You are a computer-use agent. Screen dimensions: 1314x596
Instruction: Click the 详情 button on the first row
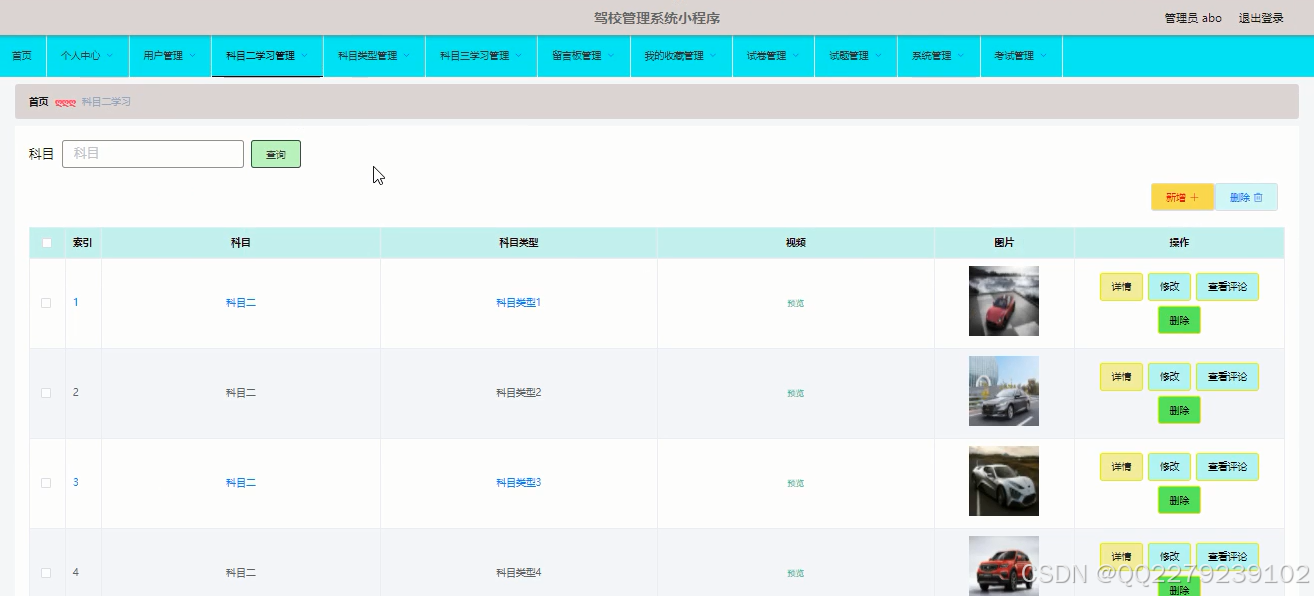coord(1120,287)
